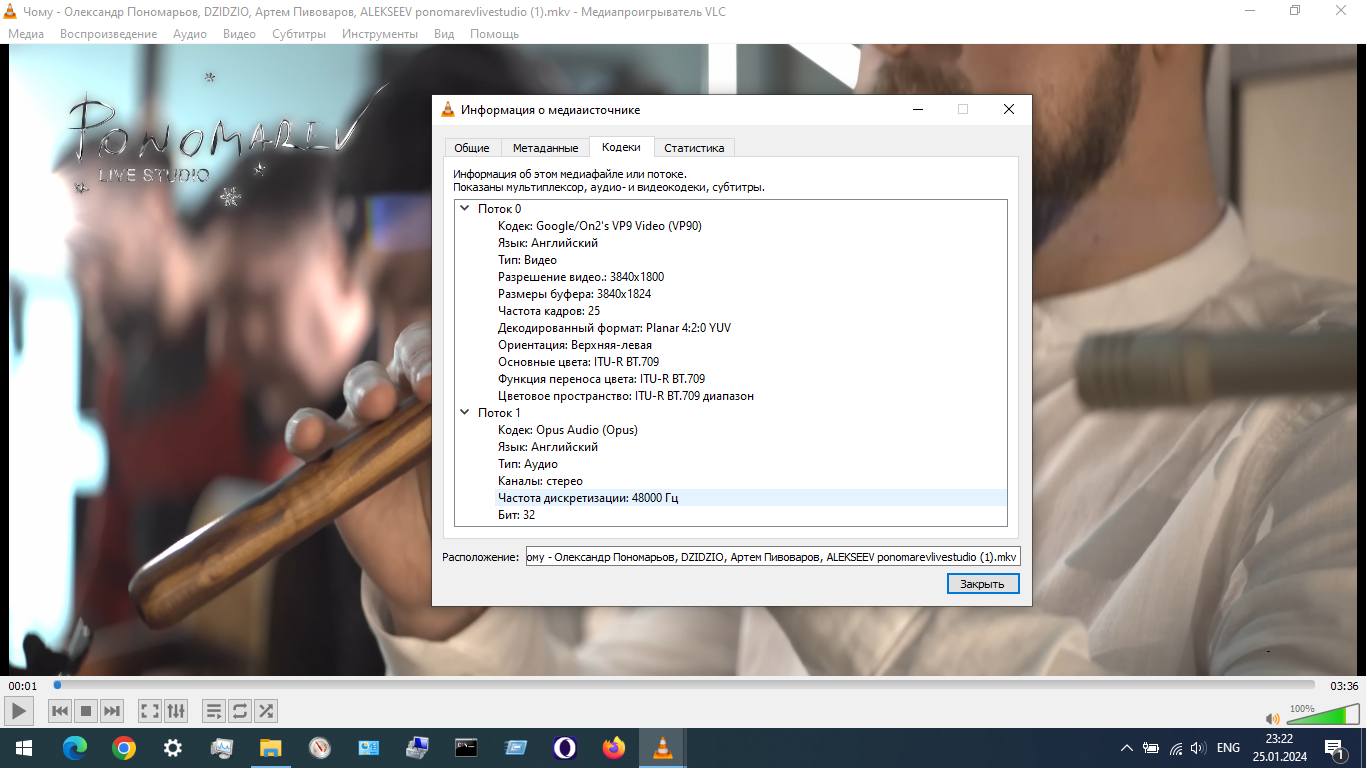The width and height of the screenshot is (1366, 768).
Task: Open the Инструменты menu
Action: coord(379,34)
